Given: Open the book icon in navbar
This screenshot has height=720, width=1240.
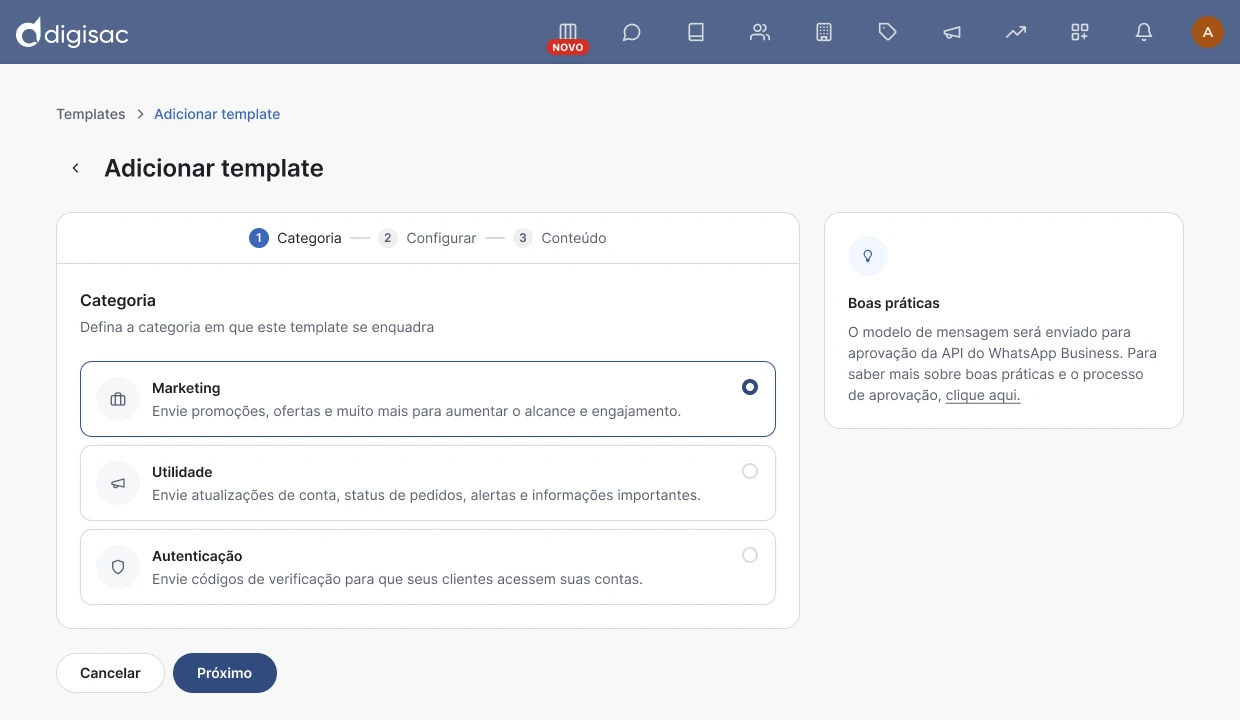Looking at the screenshot, I should point(696,32).
